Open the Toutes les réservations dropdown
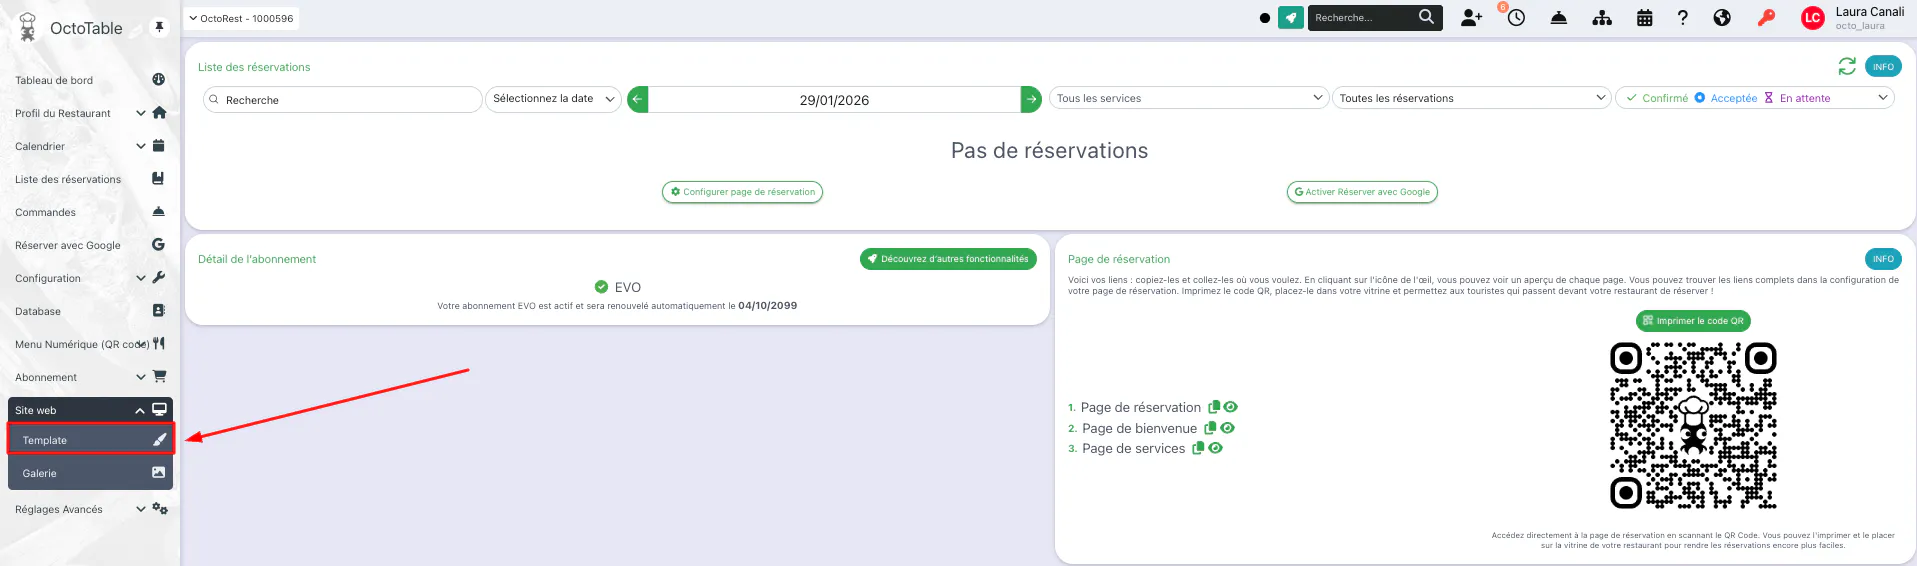Image resolution: width=1917 pixels, height=566 pixels. [1471, 98]
